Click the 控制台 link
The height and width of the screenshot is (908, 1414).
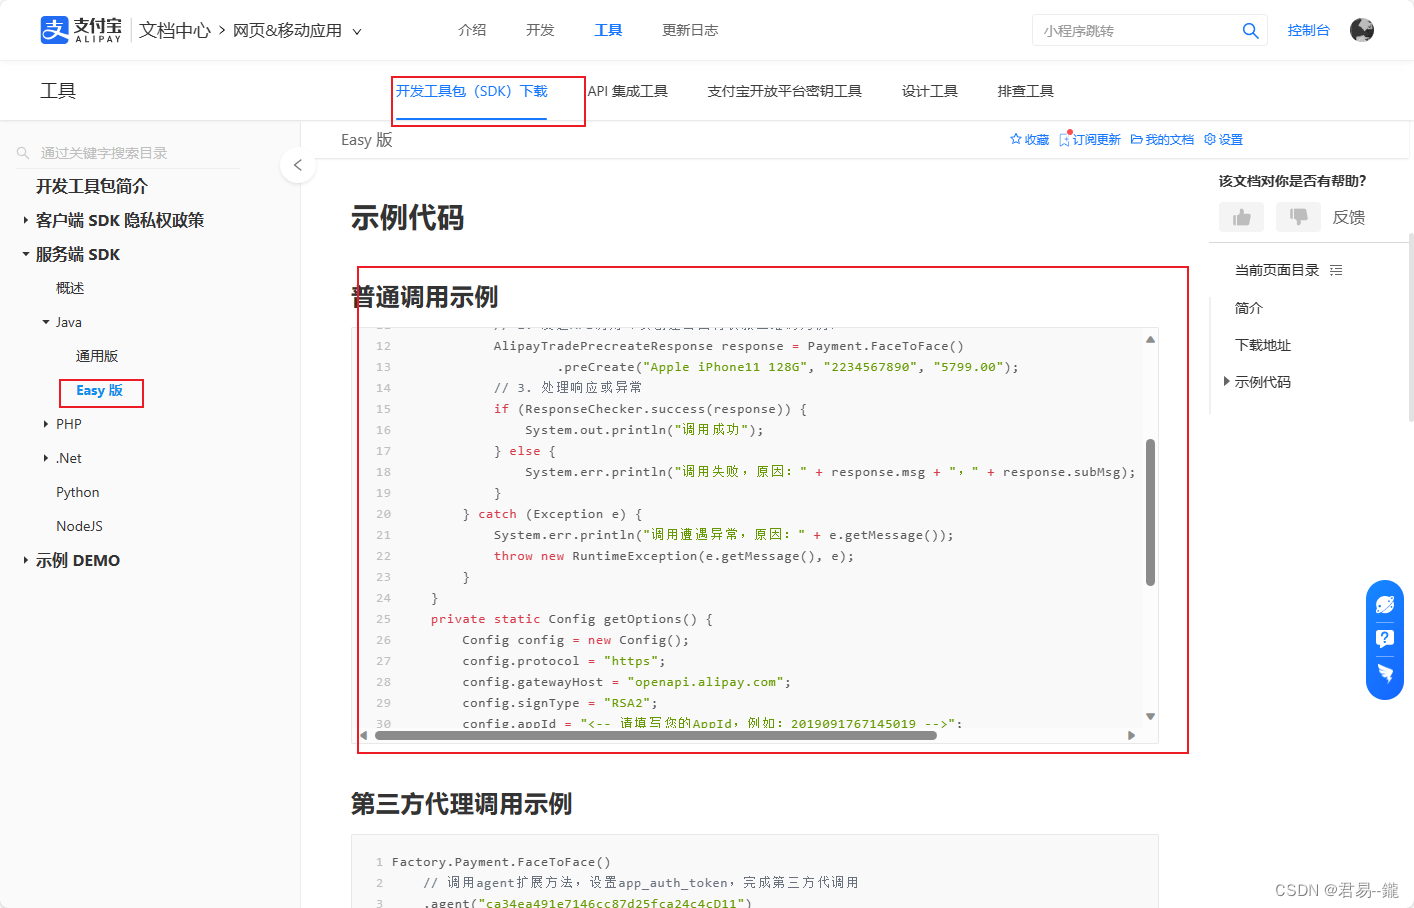[1309, 30]
